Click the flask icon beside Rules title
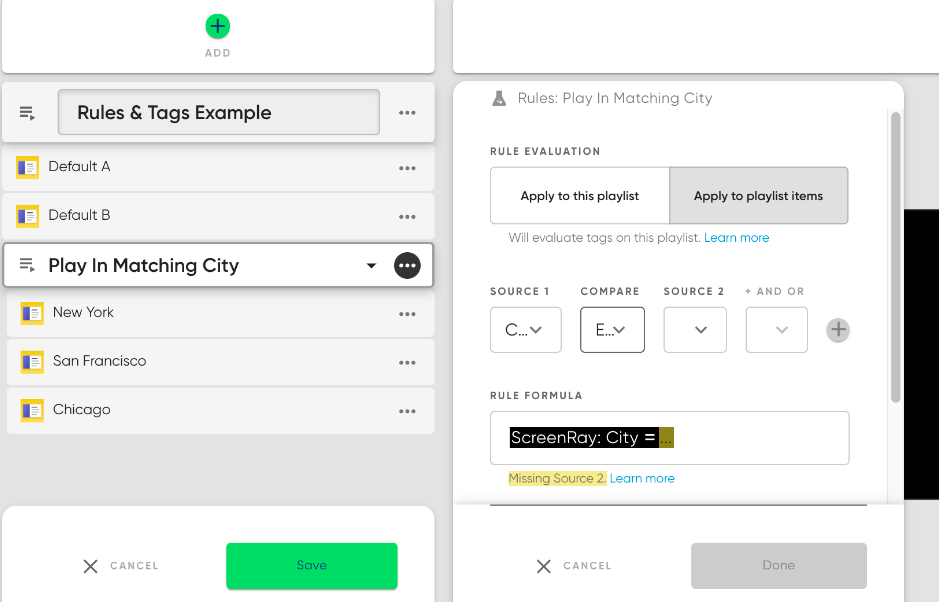Image resolution: width=939 pixels, height=602 pixels. tap(499, 98)
